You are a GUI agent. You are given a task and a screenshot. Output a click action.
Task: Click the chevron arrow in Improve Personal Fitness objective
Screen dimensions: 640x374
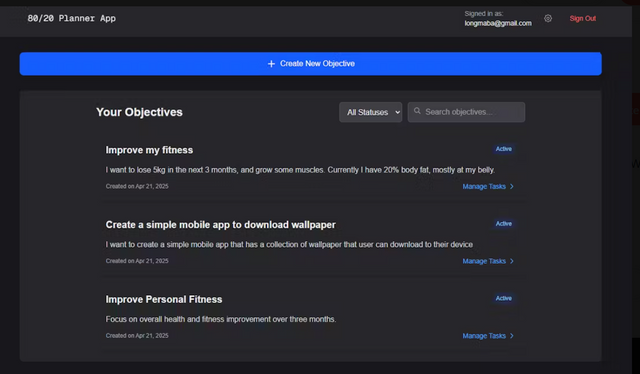click(512, 336)
